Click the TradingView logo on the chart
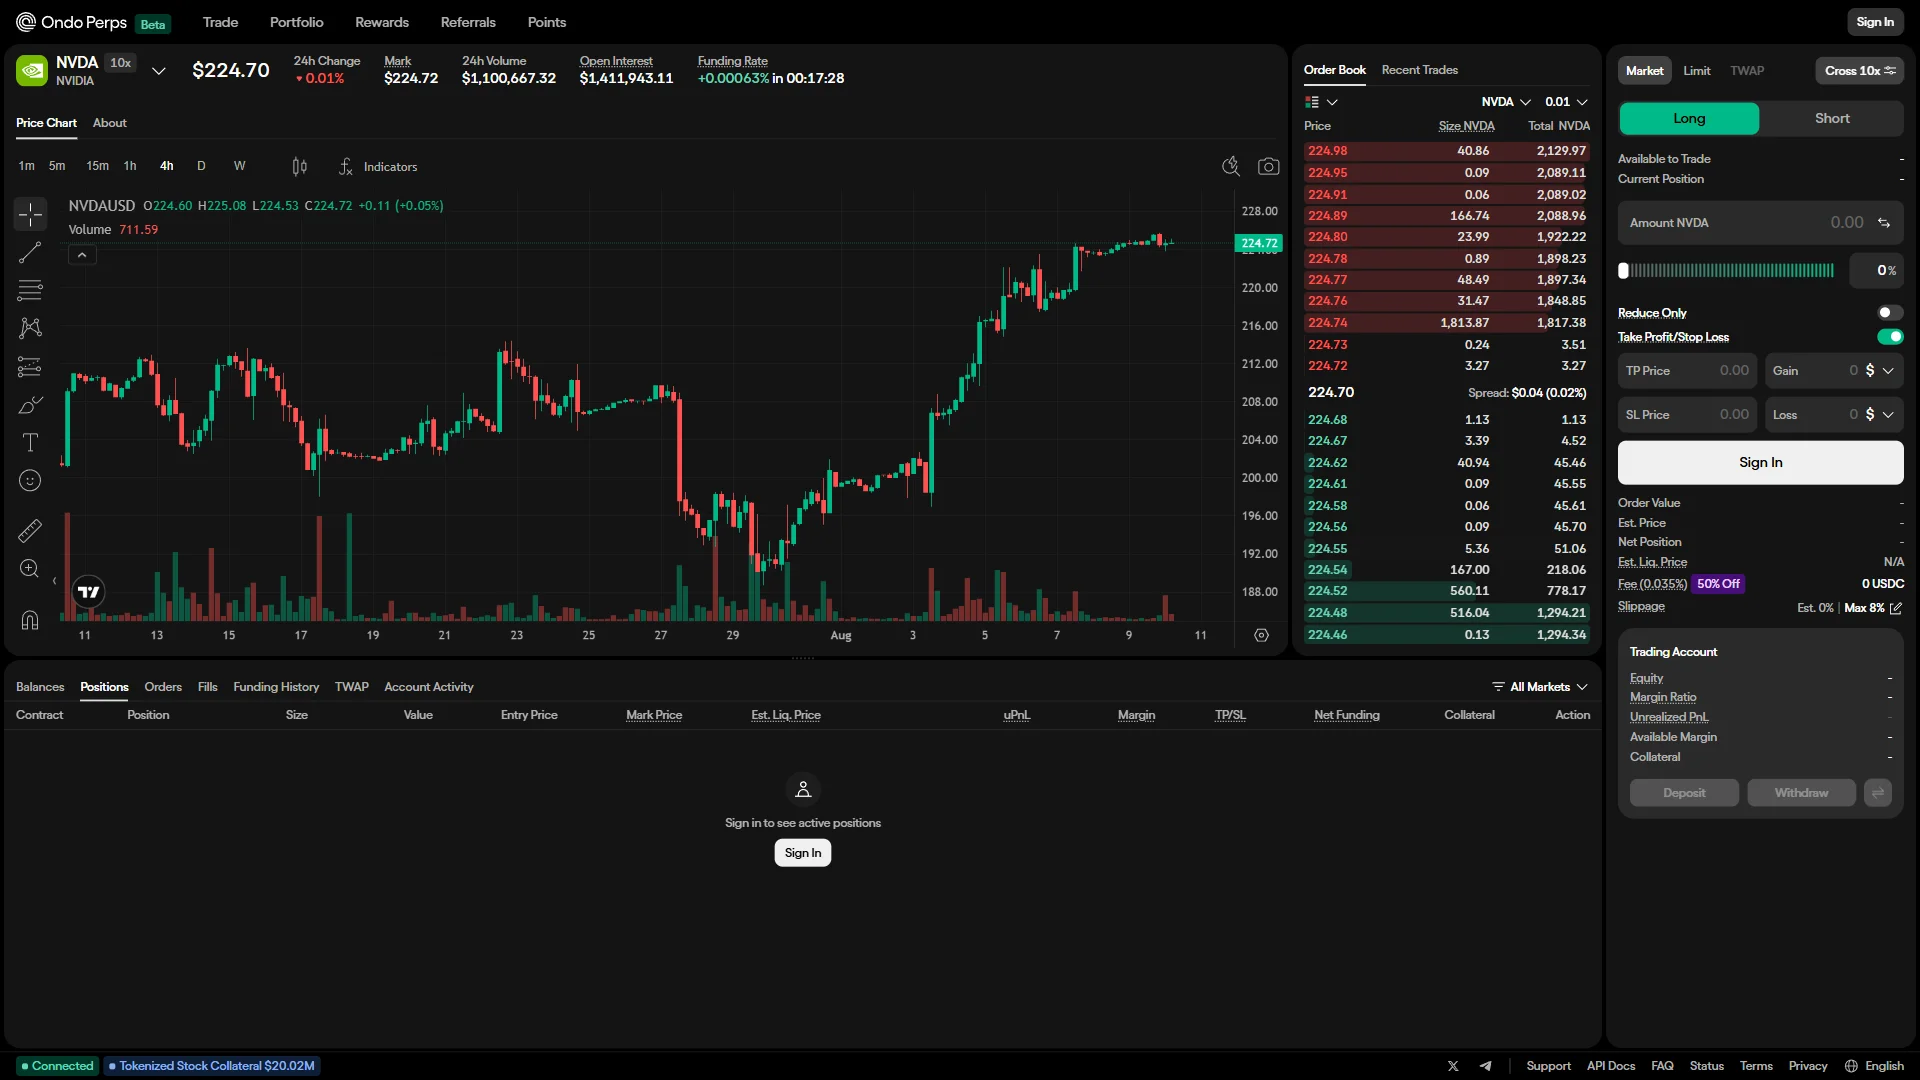 (89, 592)
